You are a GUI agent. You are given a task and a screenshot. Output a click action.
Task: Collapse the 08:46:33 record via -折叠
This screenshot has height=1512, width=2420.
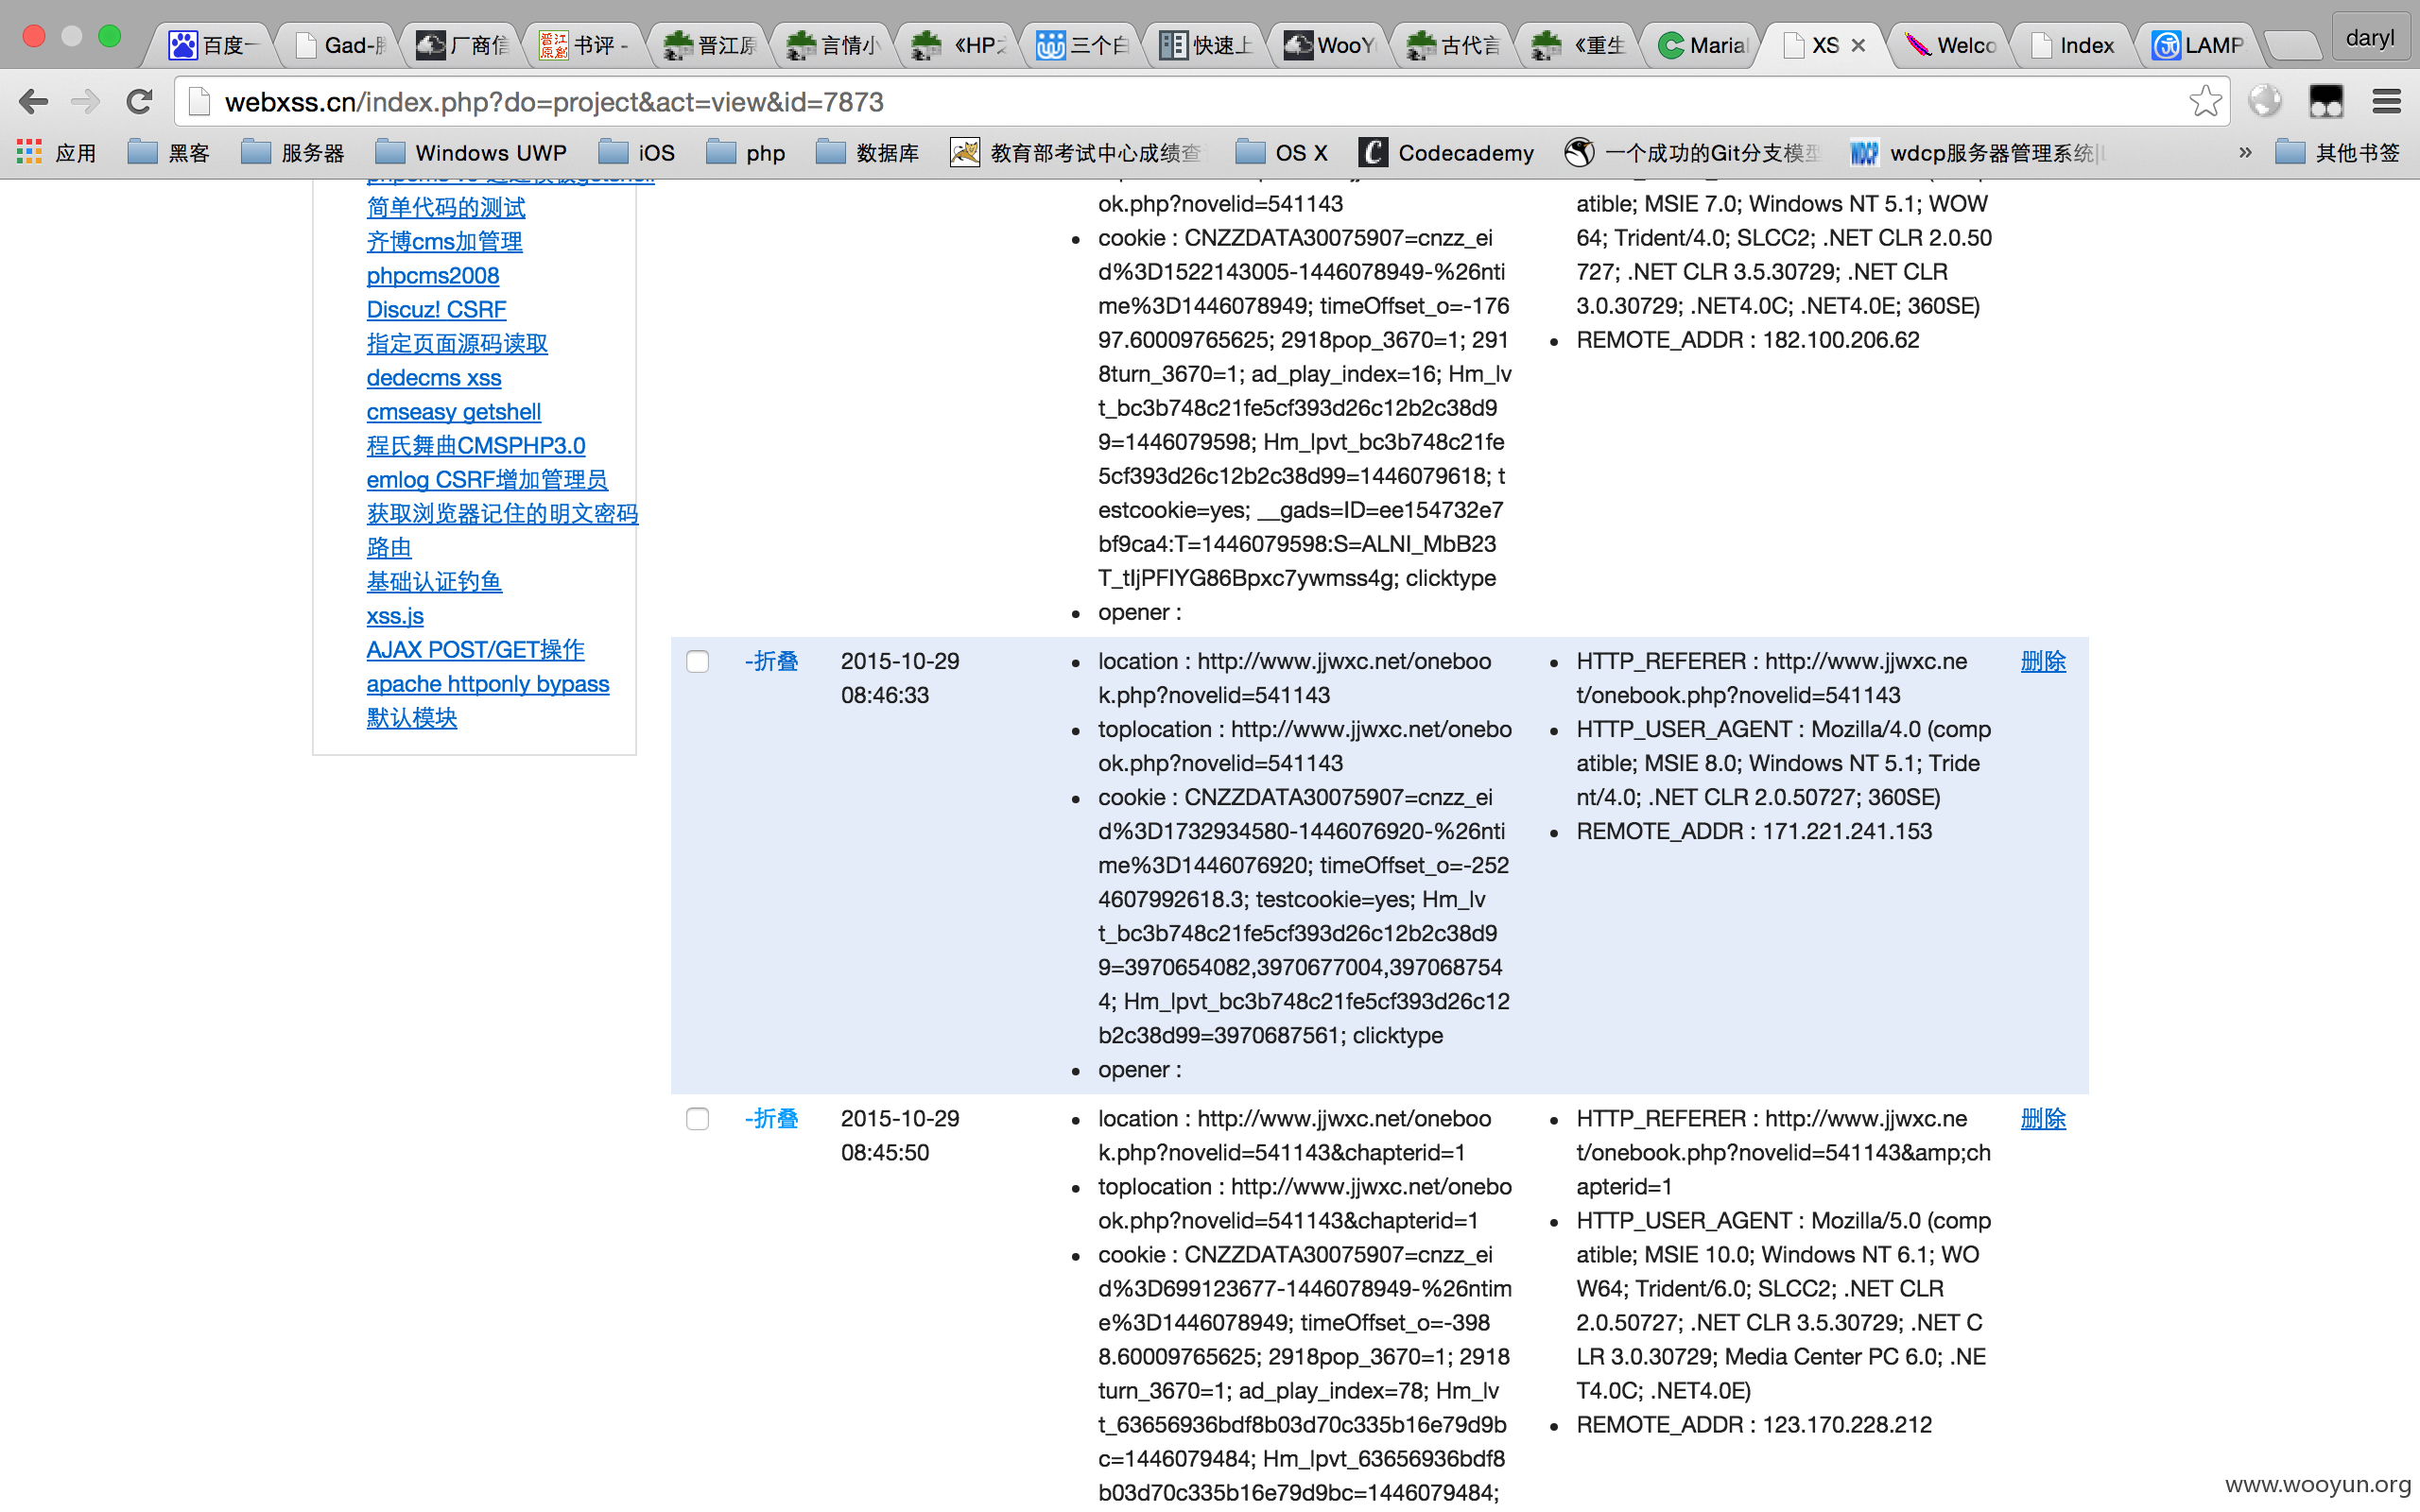click(x=772, y=661)
